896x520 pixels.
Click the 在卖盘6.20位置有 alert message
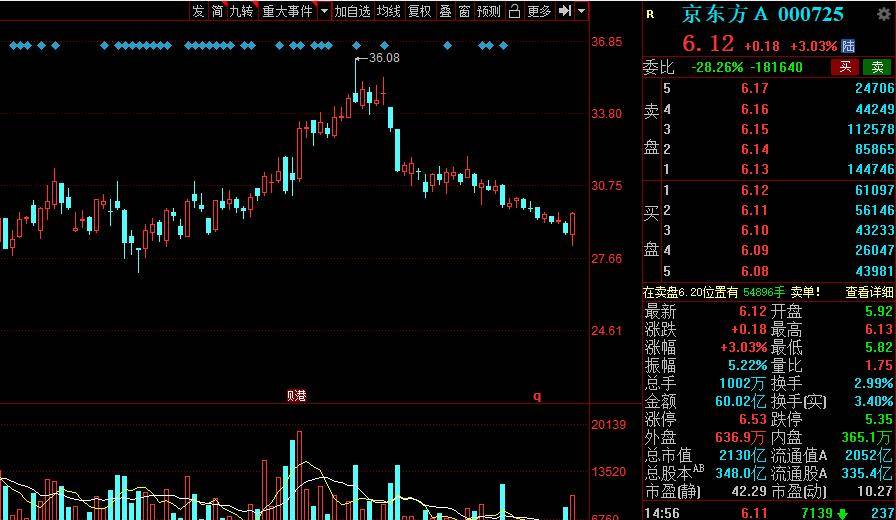[731, 292]
